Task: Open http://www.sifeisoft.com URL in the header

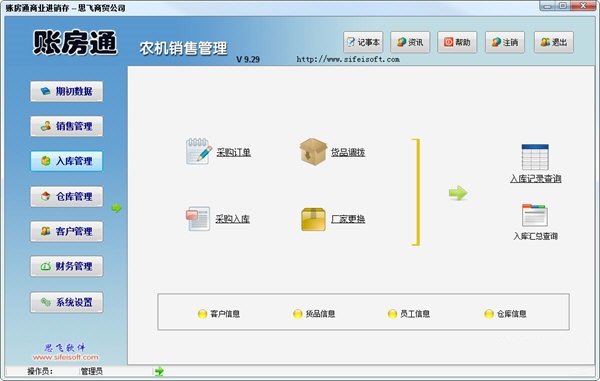Action: point(348,59)
